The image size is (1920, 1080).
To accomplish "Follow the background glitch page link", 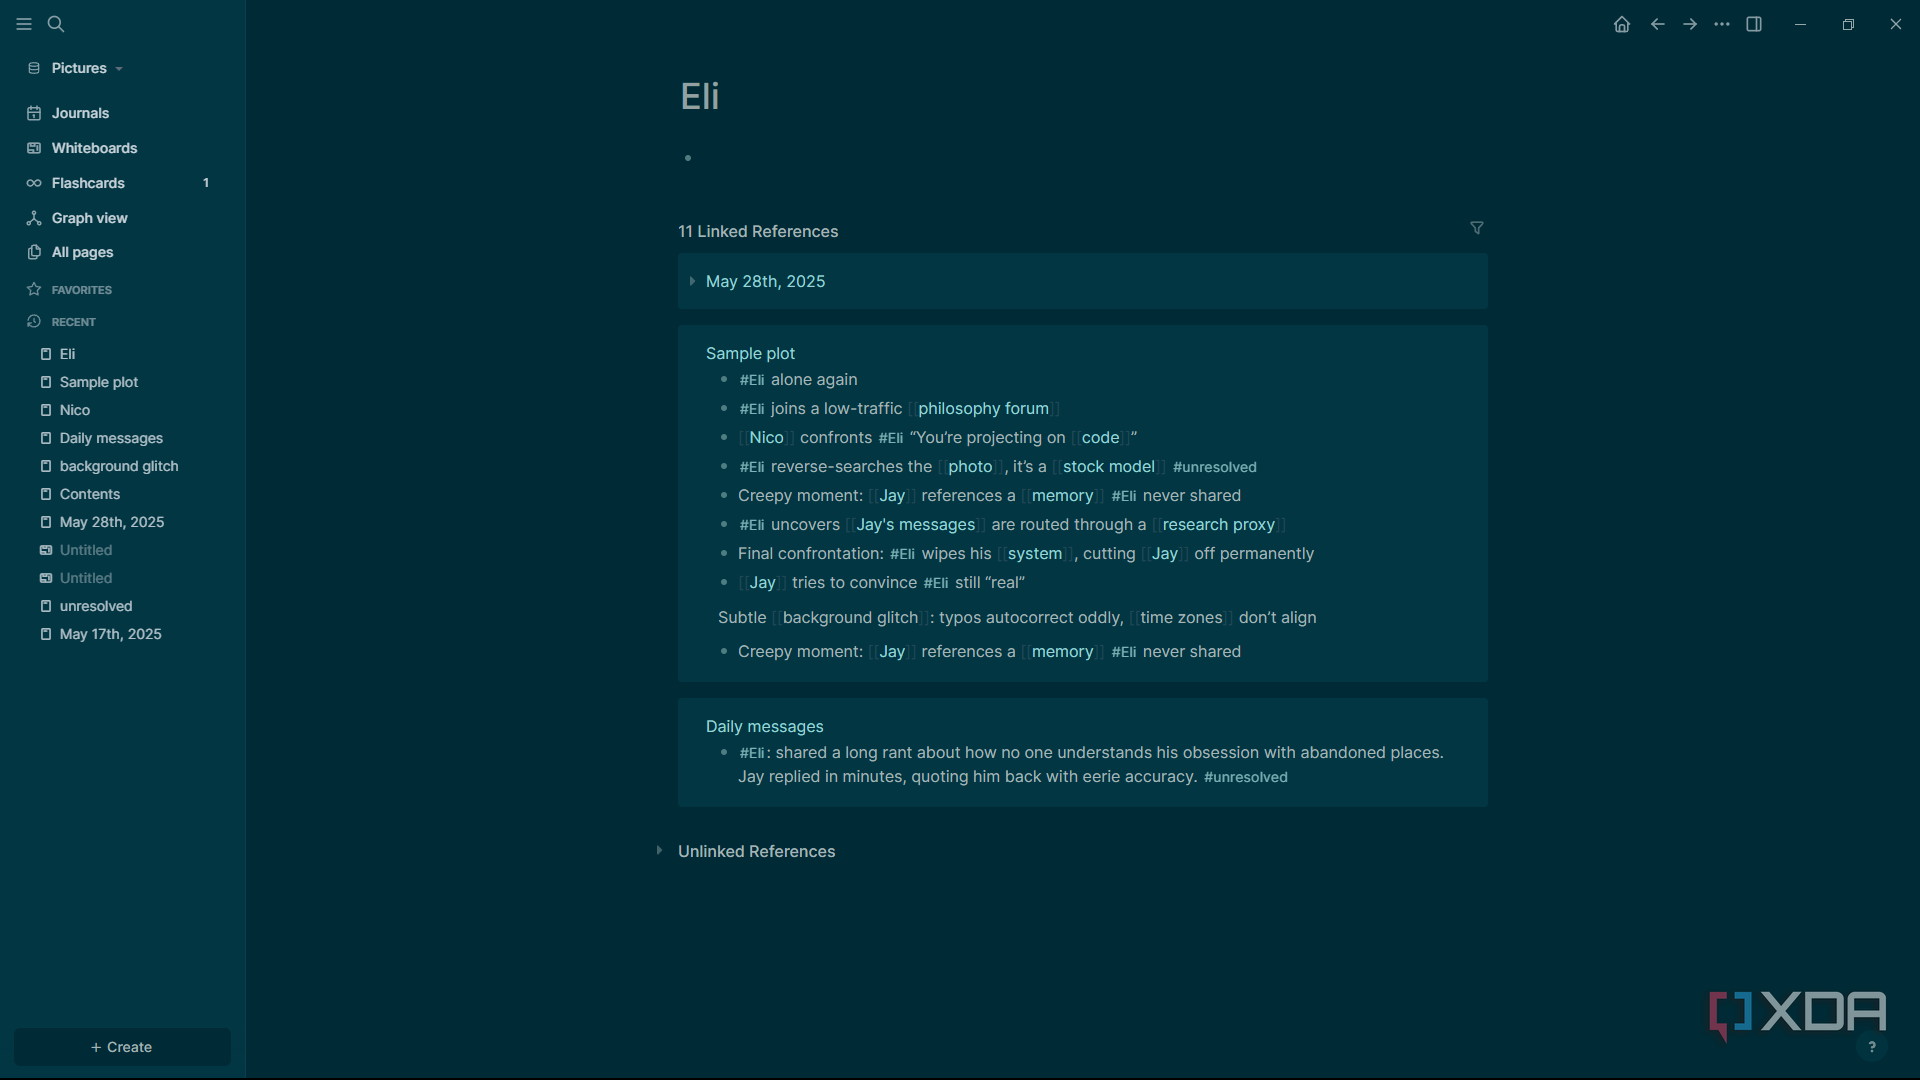I will [x=850, y=618].
